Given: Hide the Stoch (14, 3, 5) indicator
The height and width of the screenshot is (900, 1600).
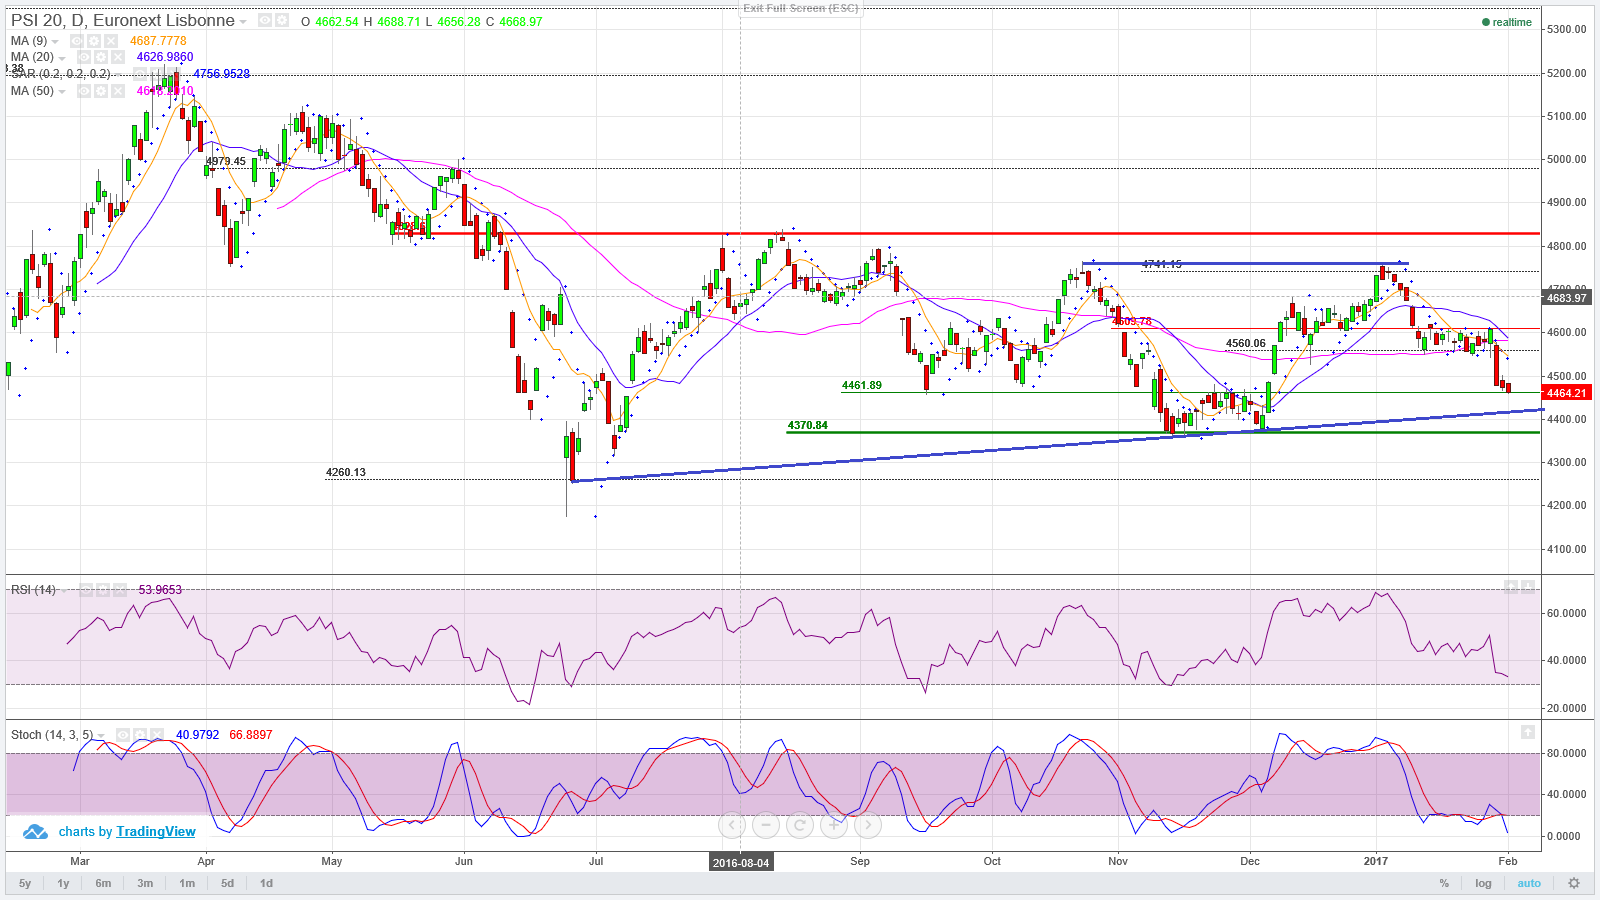Looking at the screenshot, I should point(123,735).
